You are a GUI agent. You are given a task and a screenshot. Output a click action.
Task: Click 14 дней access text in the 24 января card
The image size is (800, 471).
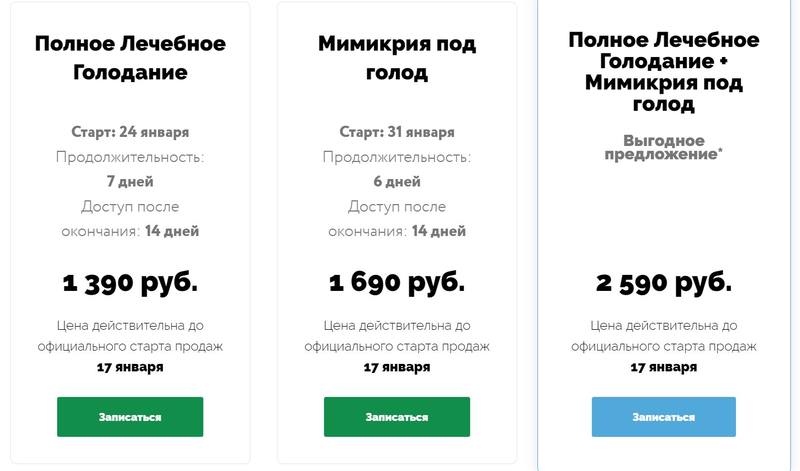point(172,231)
